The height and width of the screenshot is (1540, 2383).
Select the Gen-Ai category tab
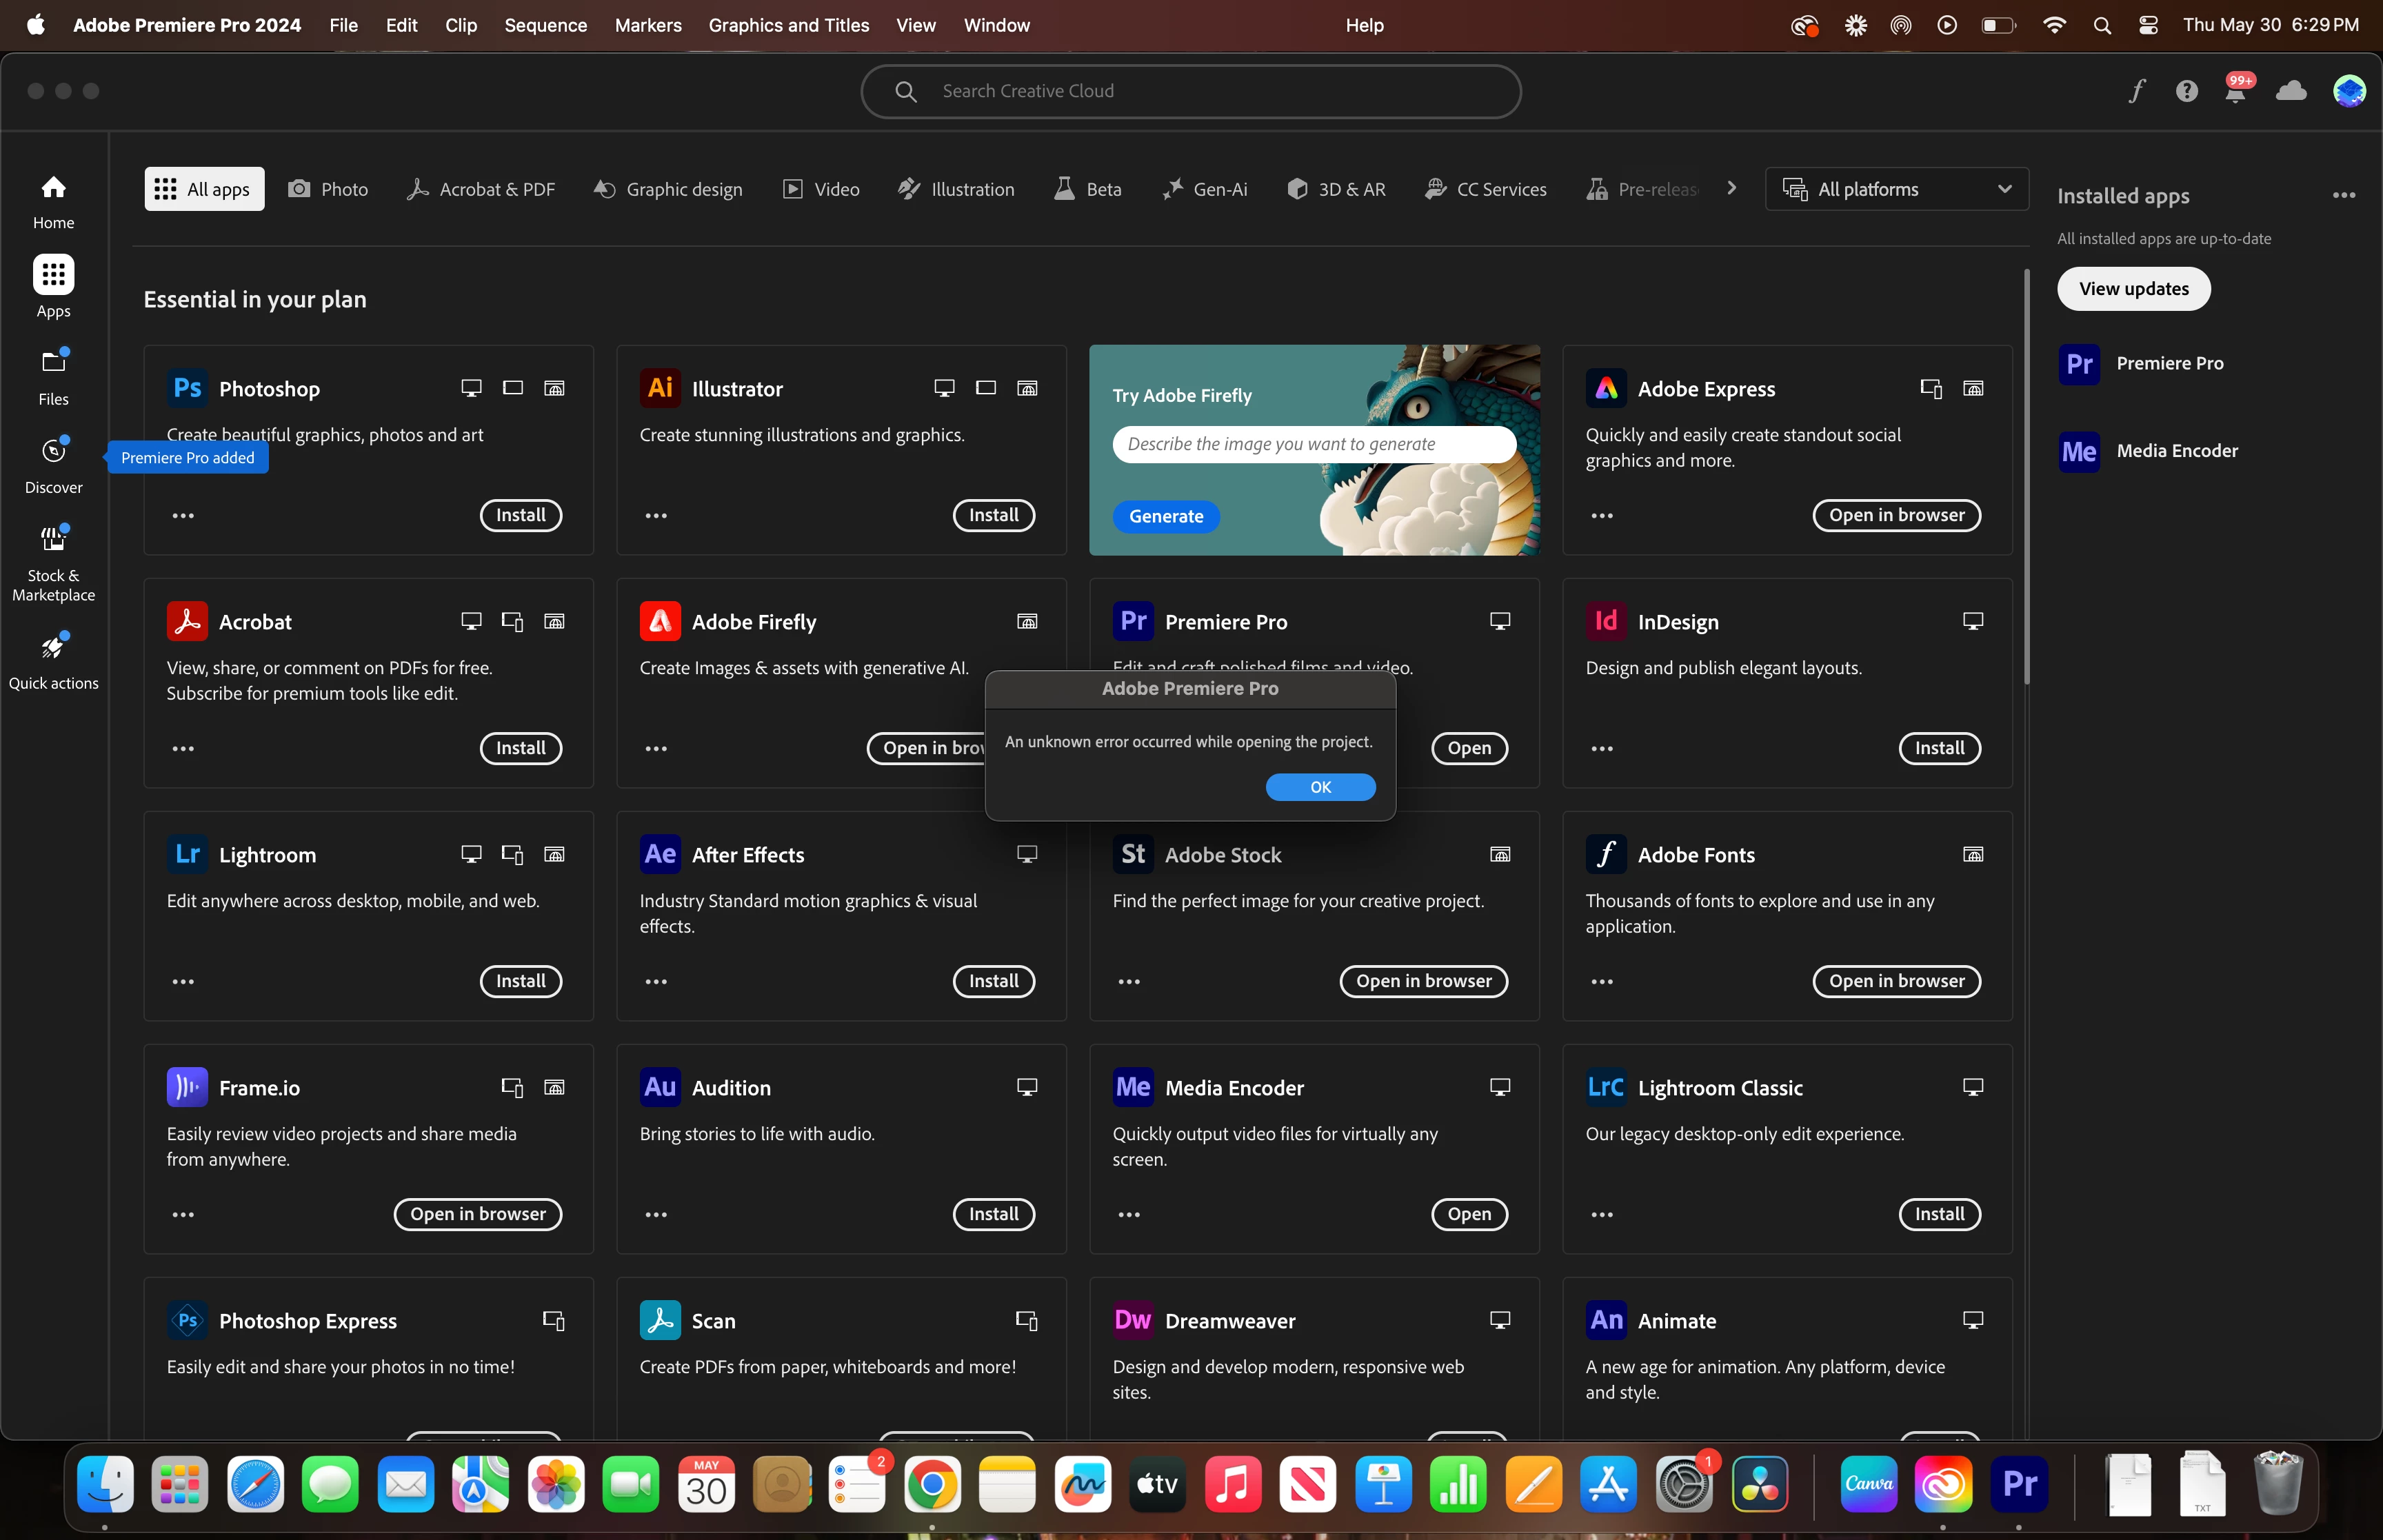coord(1205,189)
